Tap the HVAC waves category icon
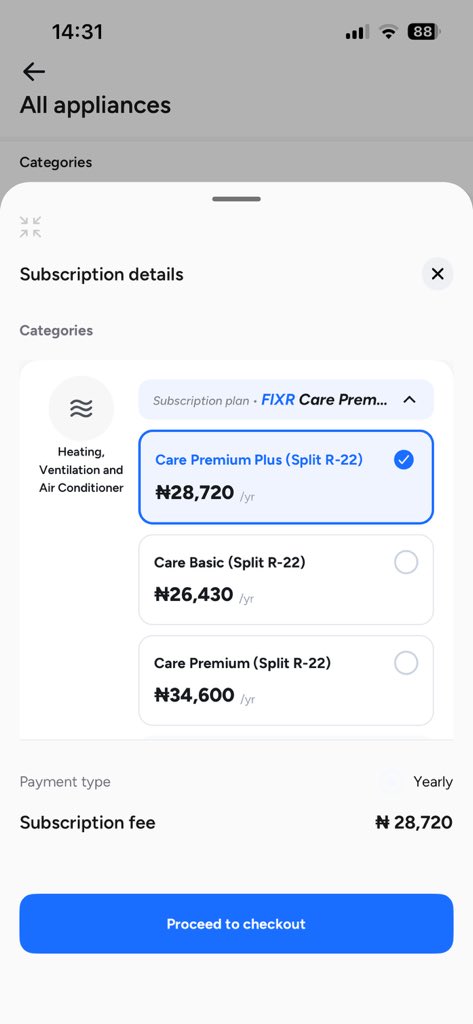 (81, 409)
